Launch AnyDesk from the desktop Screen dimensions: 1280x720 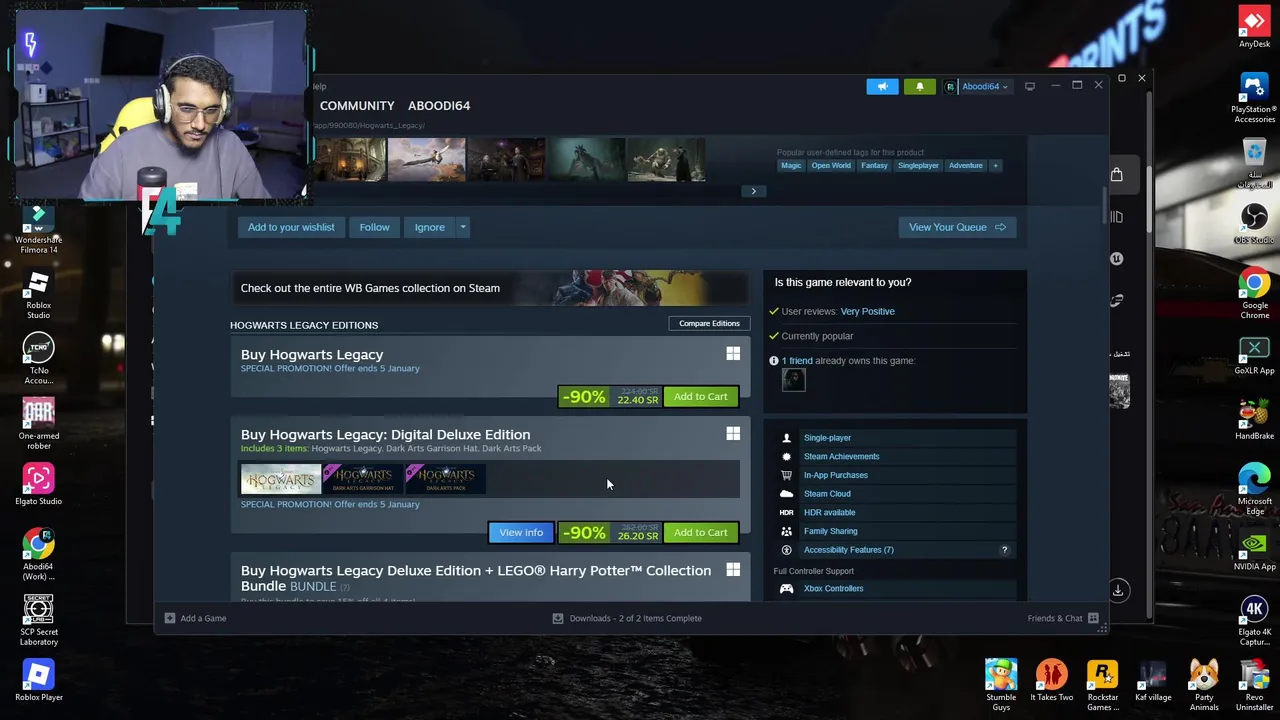coord(1254,26)
